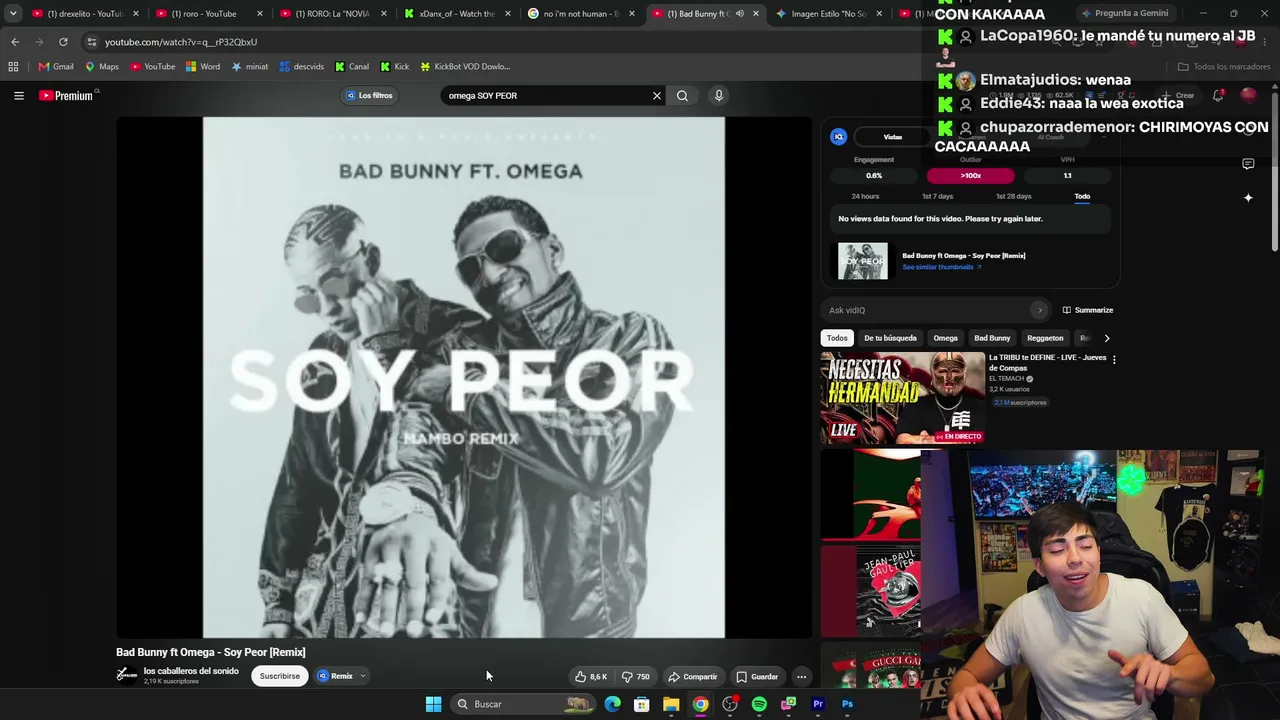The image size is (1280, 720).
Task: Open See similar thumbnails link
Action: (x=941, y=267)
